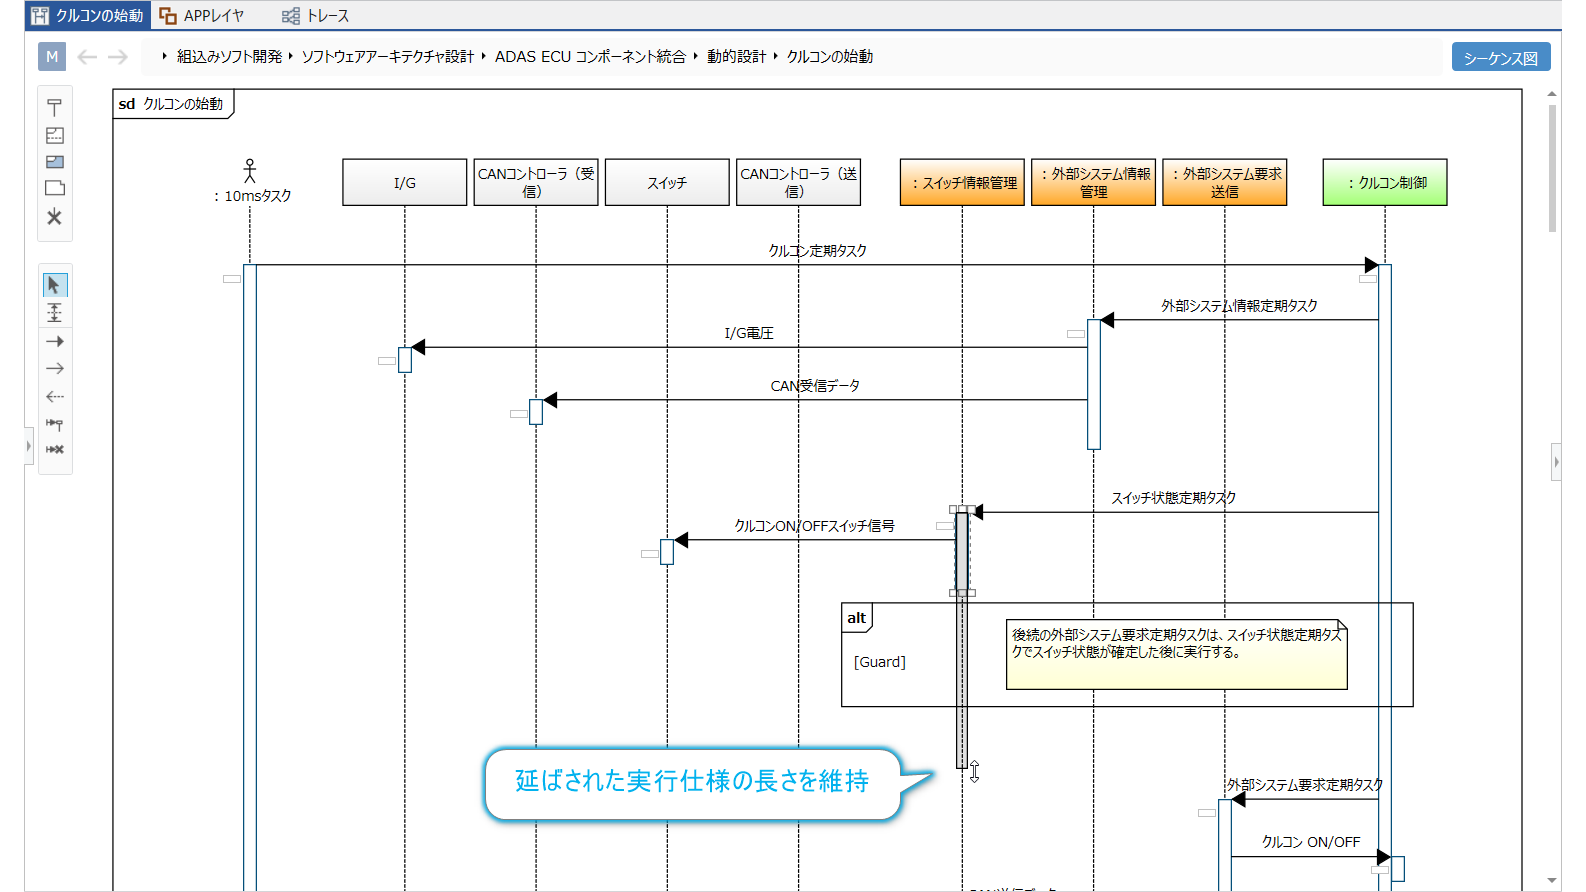
Task: Activate the arrow pointer selection tool
Action: [x=55, y=285]
